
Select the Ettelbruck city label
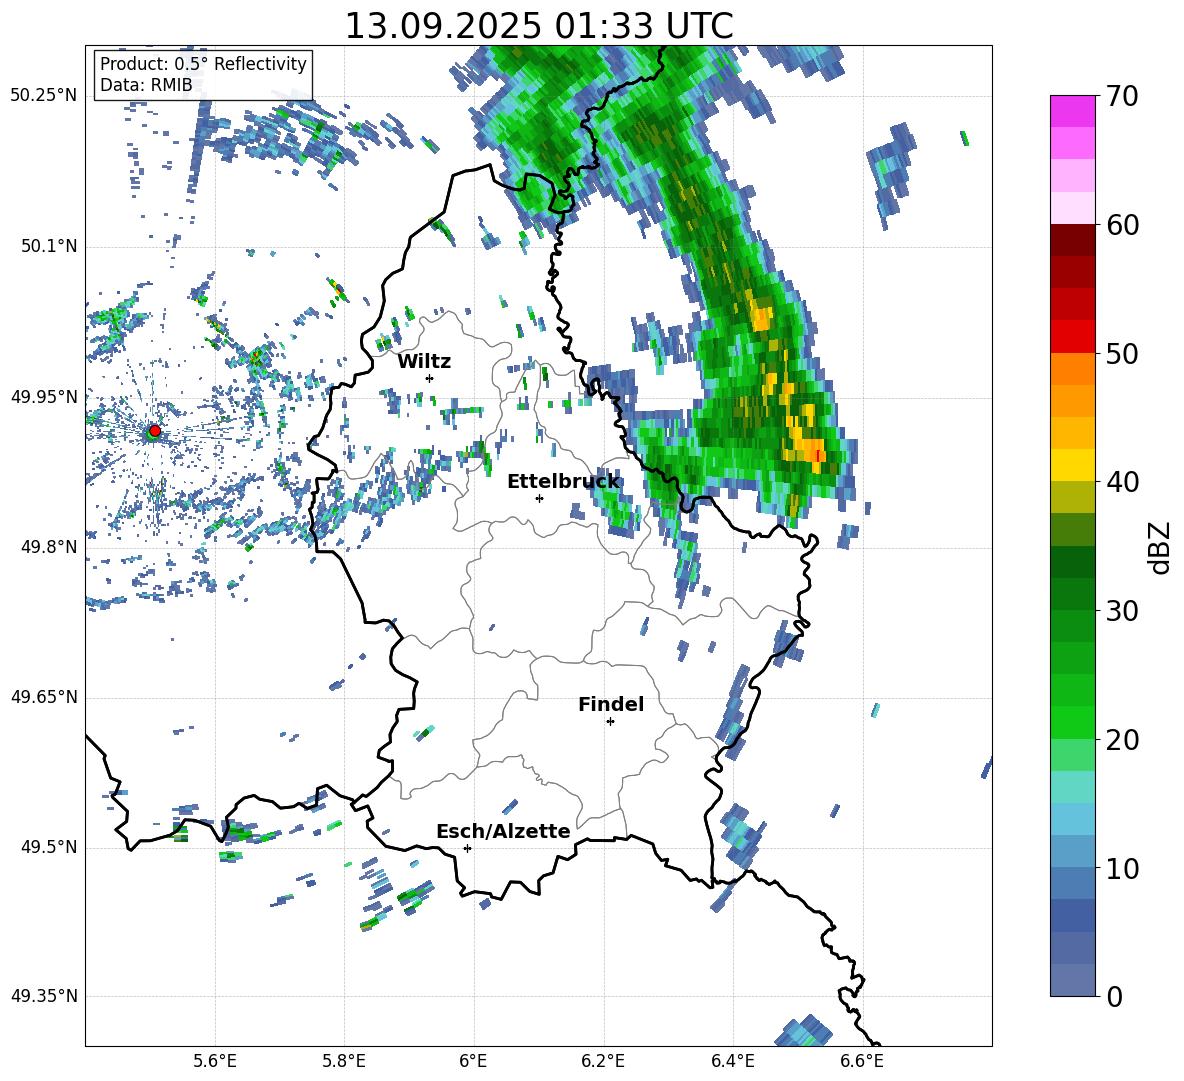(563, 482)
